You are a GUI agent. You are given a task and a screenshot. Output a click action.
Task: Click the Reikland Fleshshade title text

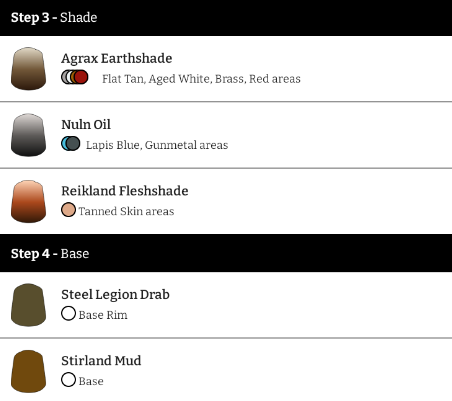click(125, 191)
